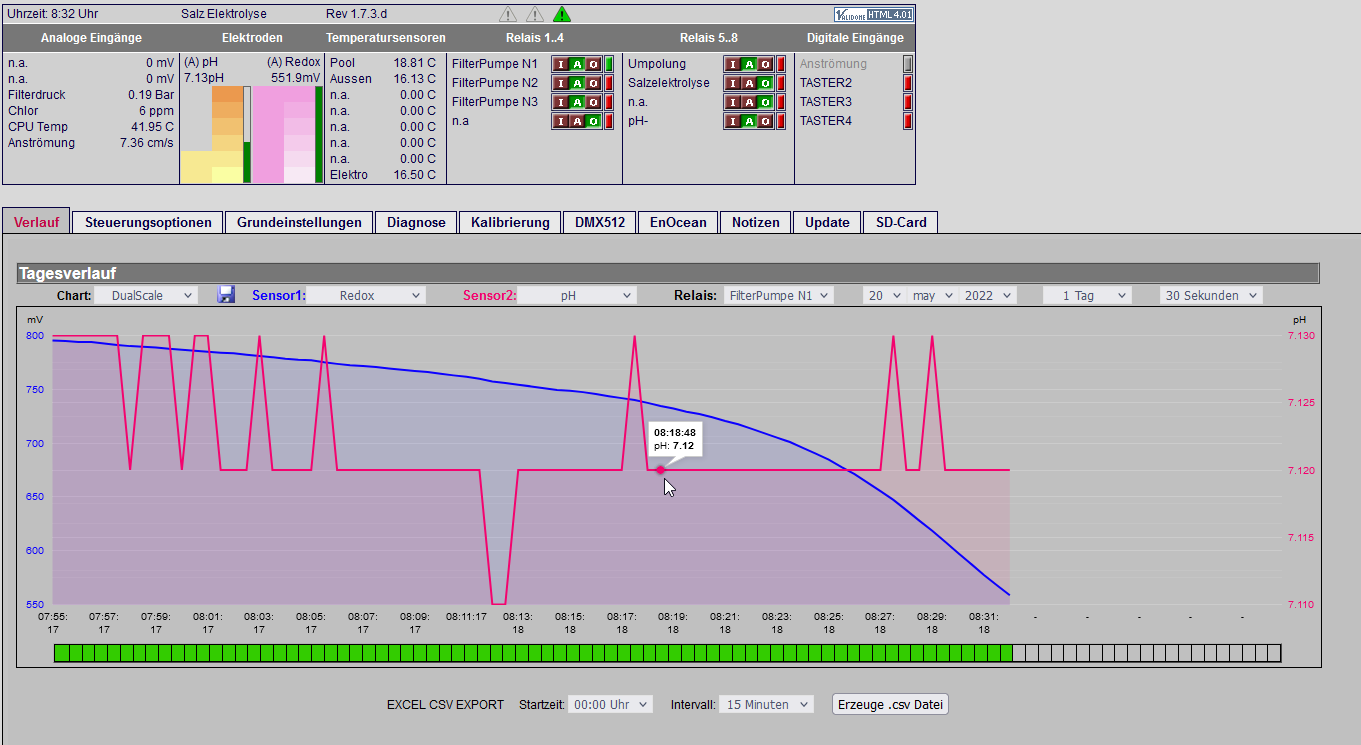The width and height of the screenshot is (1361, 745).
Task: Click the red status indicator next to TASTER2
Action: pos(908,83)
